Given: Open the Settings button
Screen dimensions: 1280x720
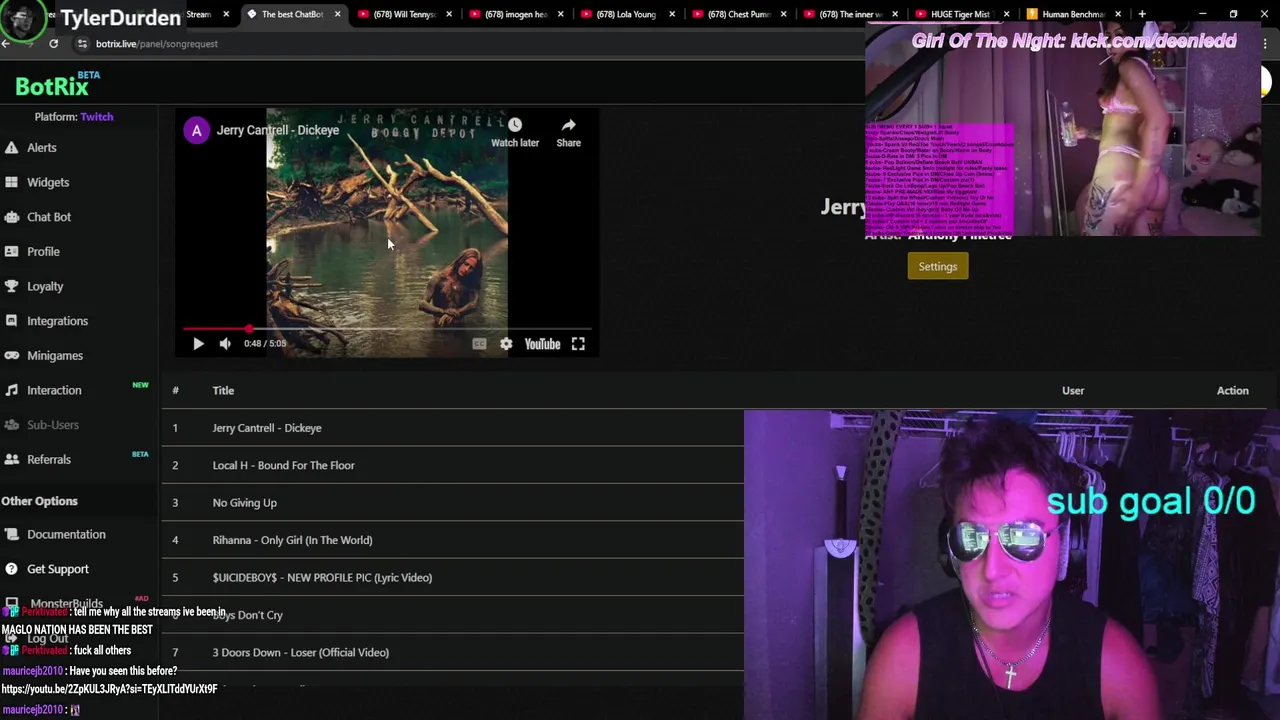Looking at the screenshot, I should coord(938,266).
